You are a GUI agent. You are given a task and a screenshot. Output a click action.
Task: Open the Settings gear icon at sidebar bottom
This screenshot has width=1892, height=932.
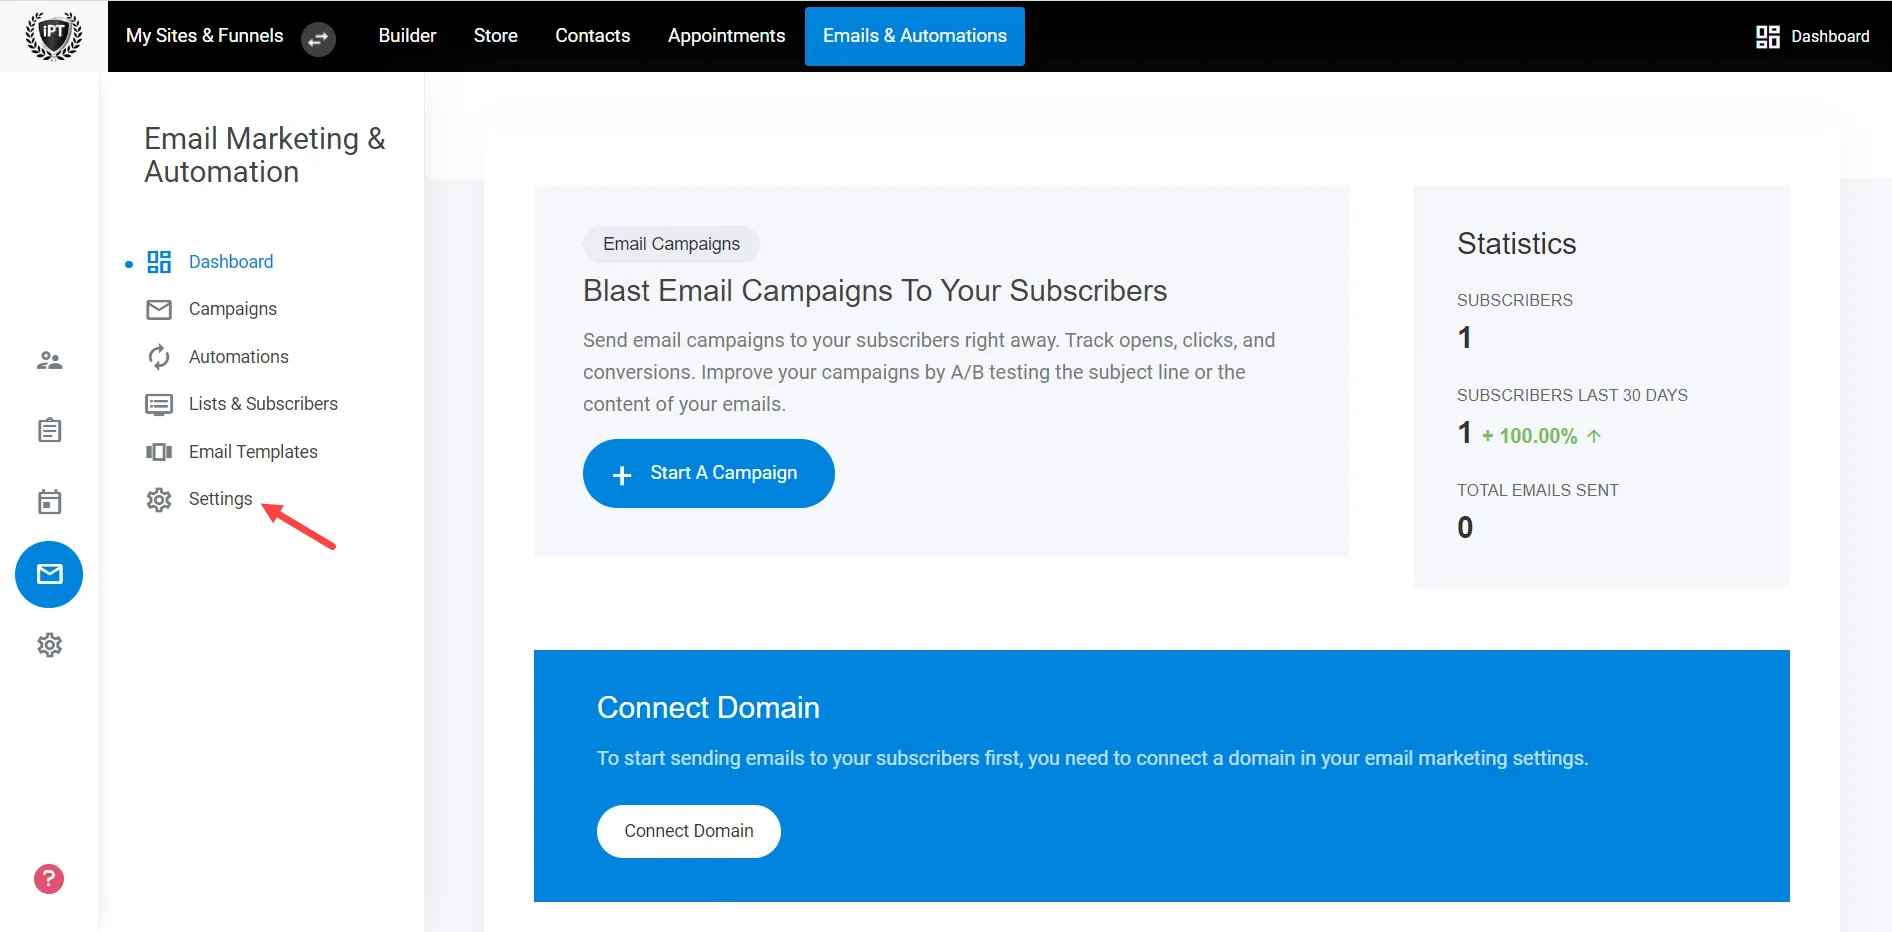pos(49,645)
